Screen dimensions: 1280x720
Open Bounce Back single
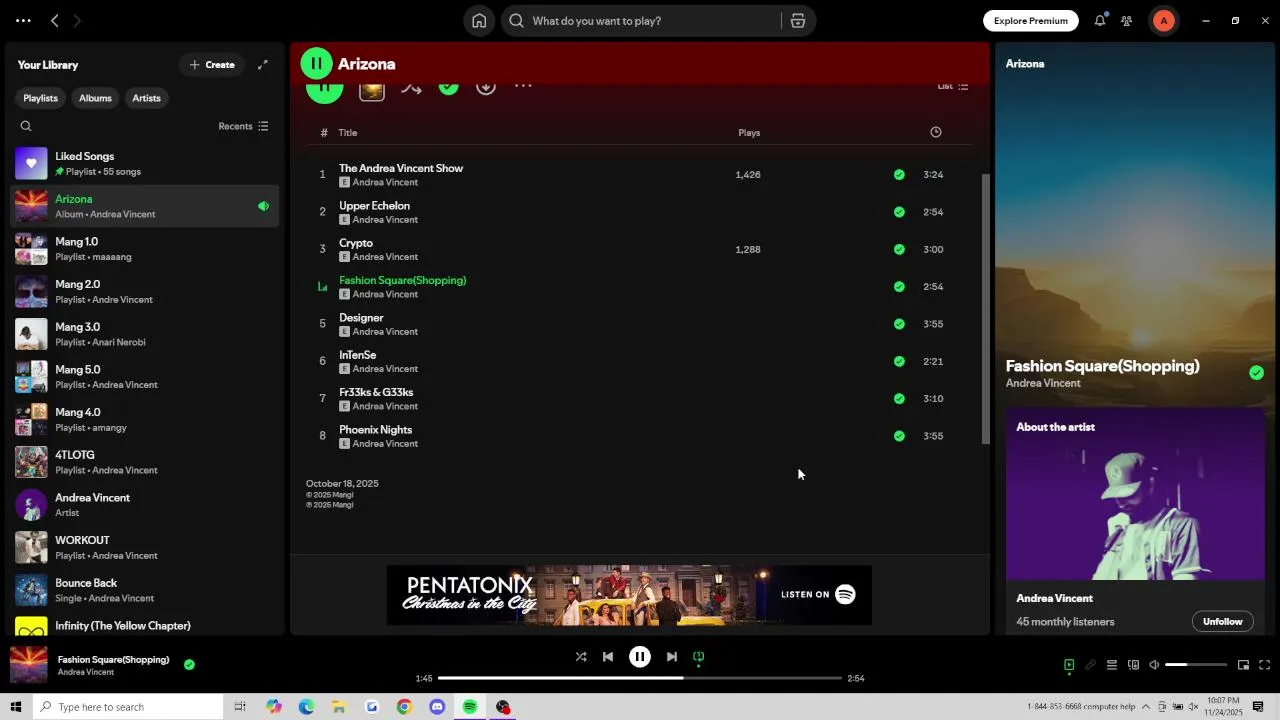coord(146,590)
